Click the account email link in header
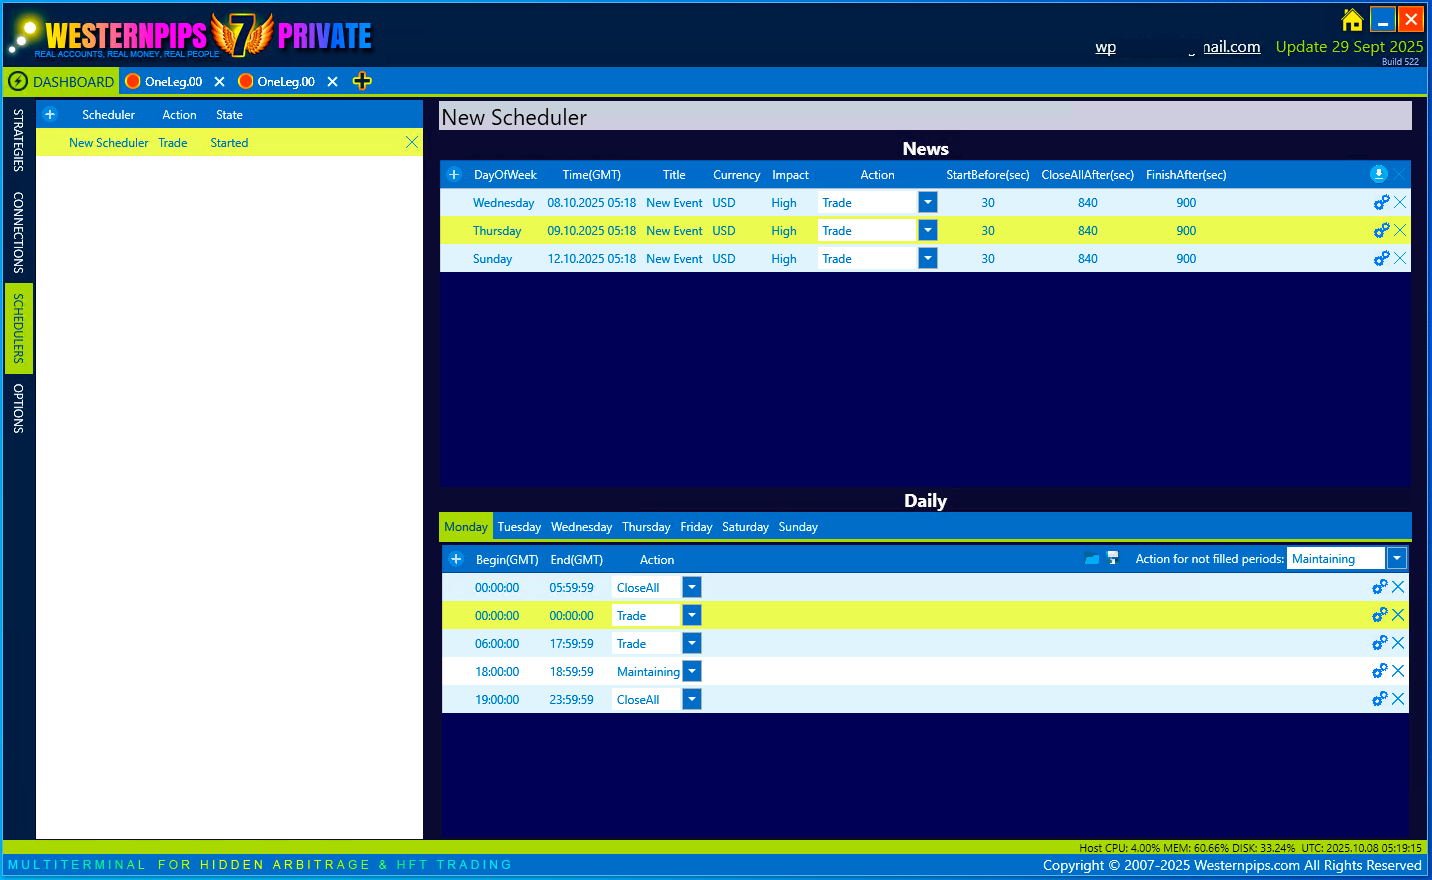Viewport: 1432px width, 880px height. pyautogui.click(x=1177, y=47)
